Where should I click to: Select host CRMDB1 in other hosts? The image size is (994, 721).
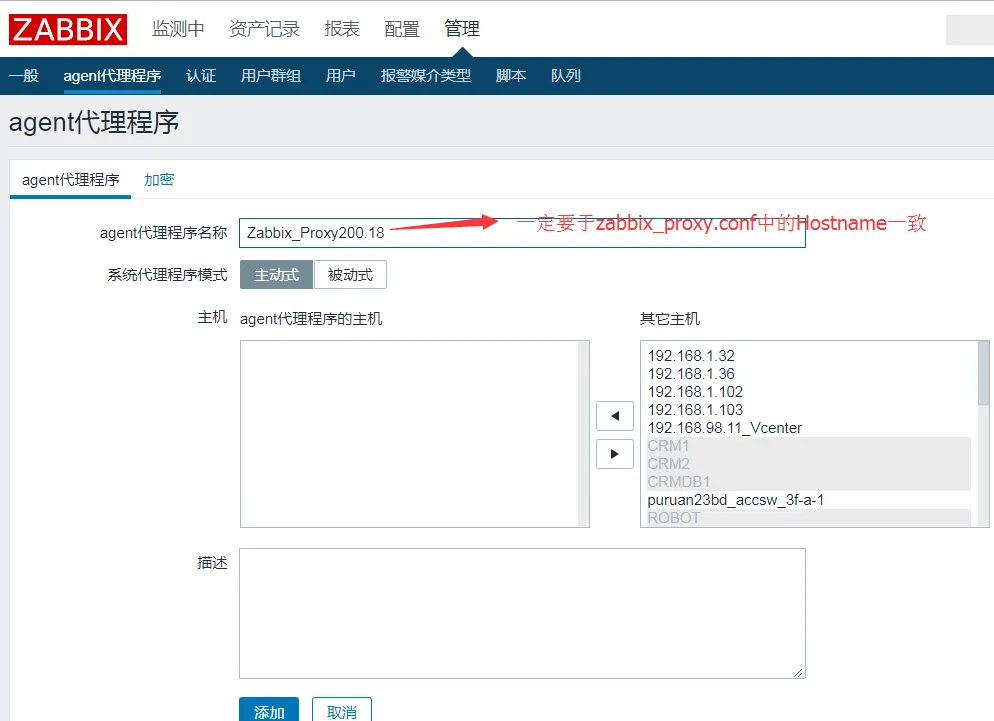point(808,482)
